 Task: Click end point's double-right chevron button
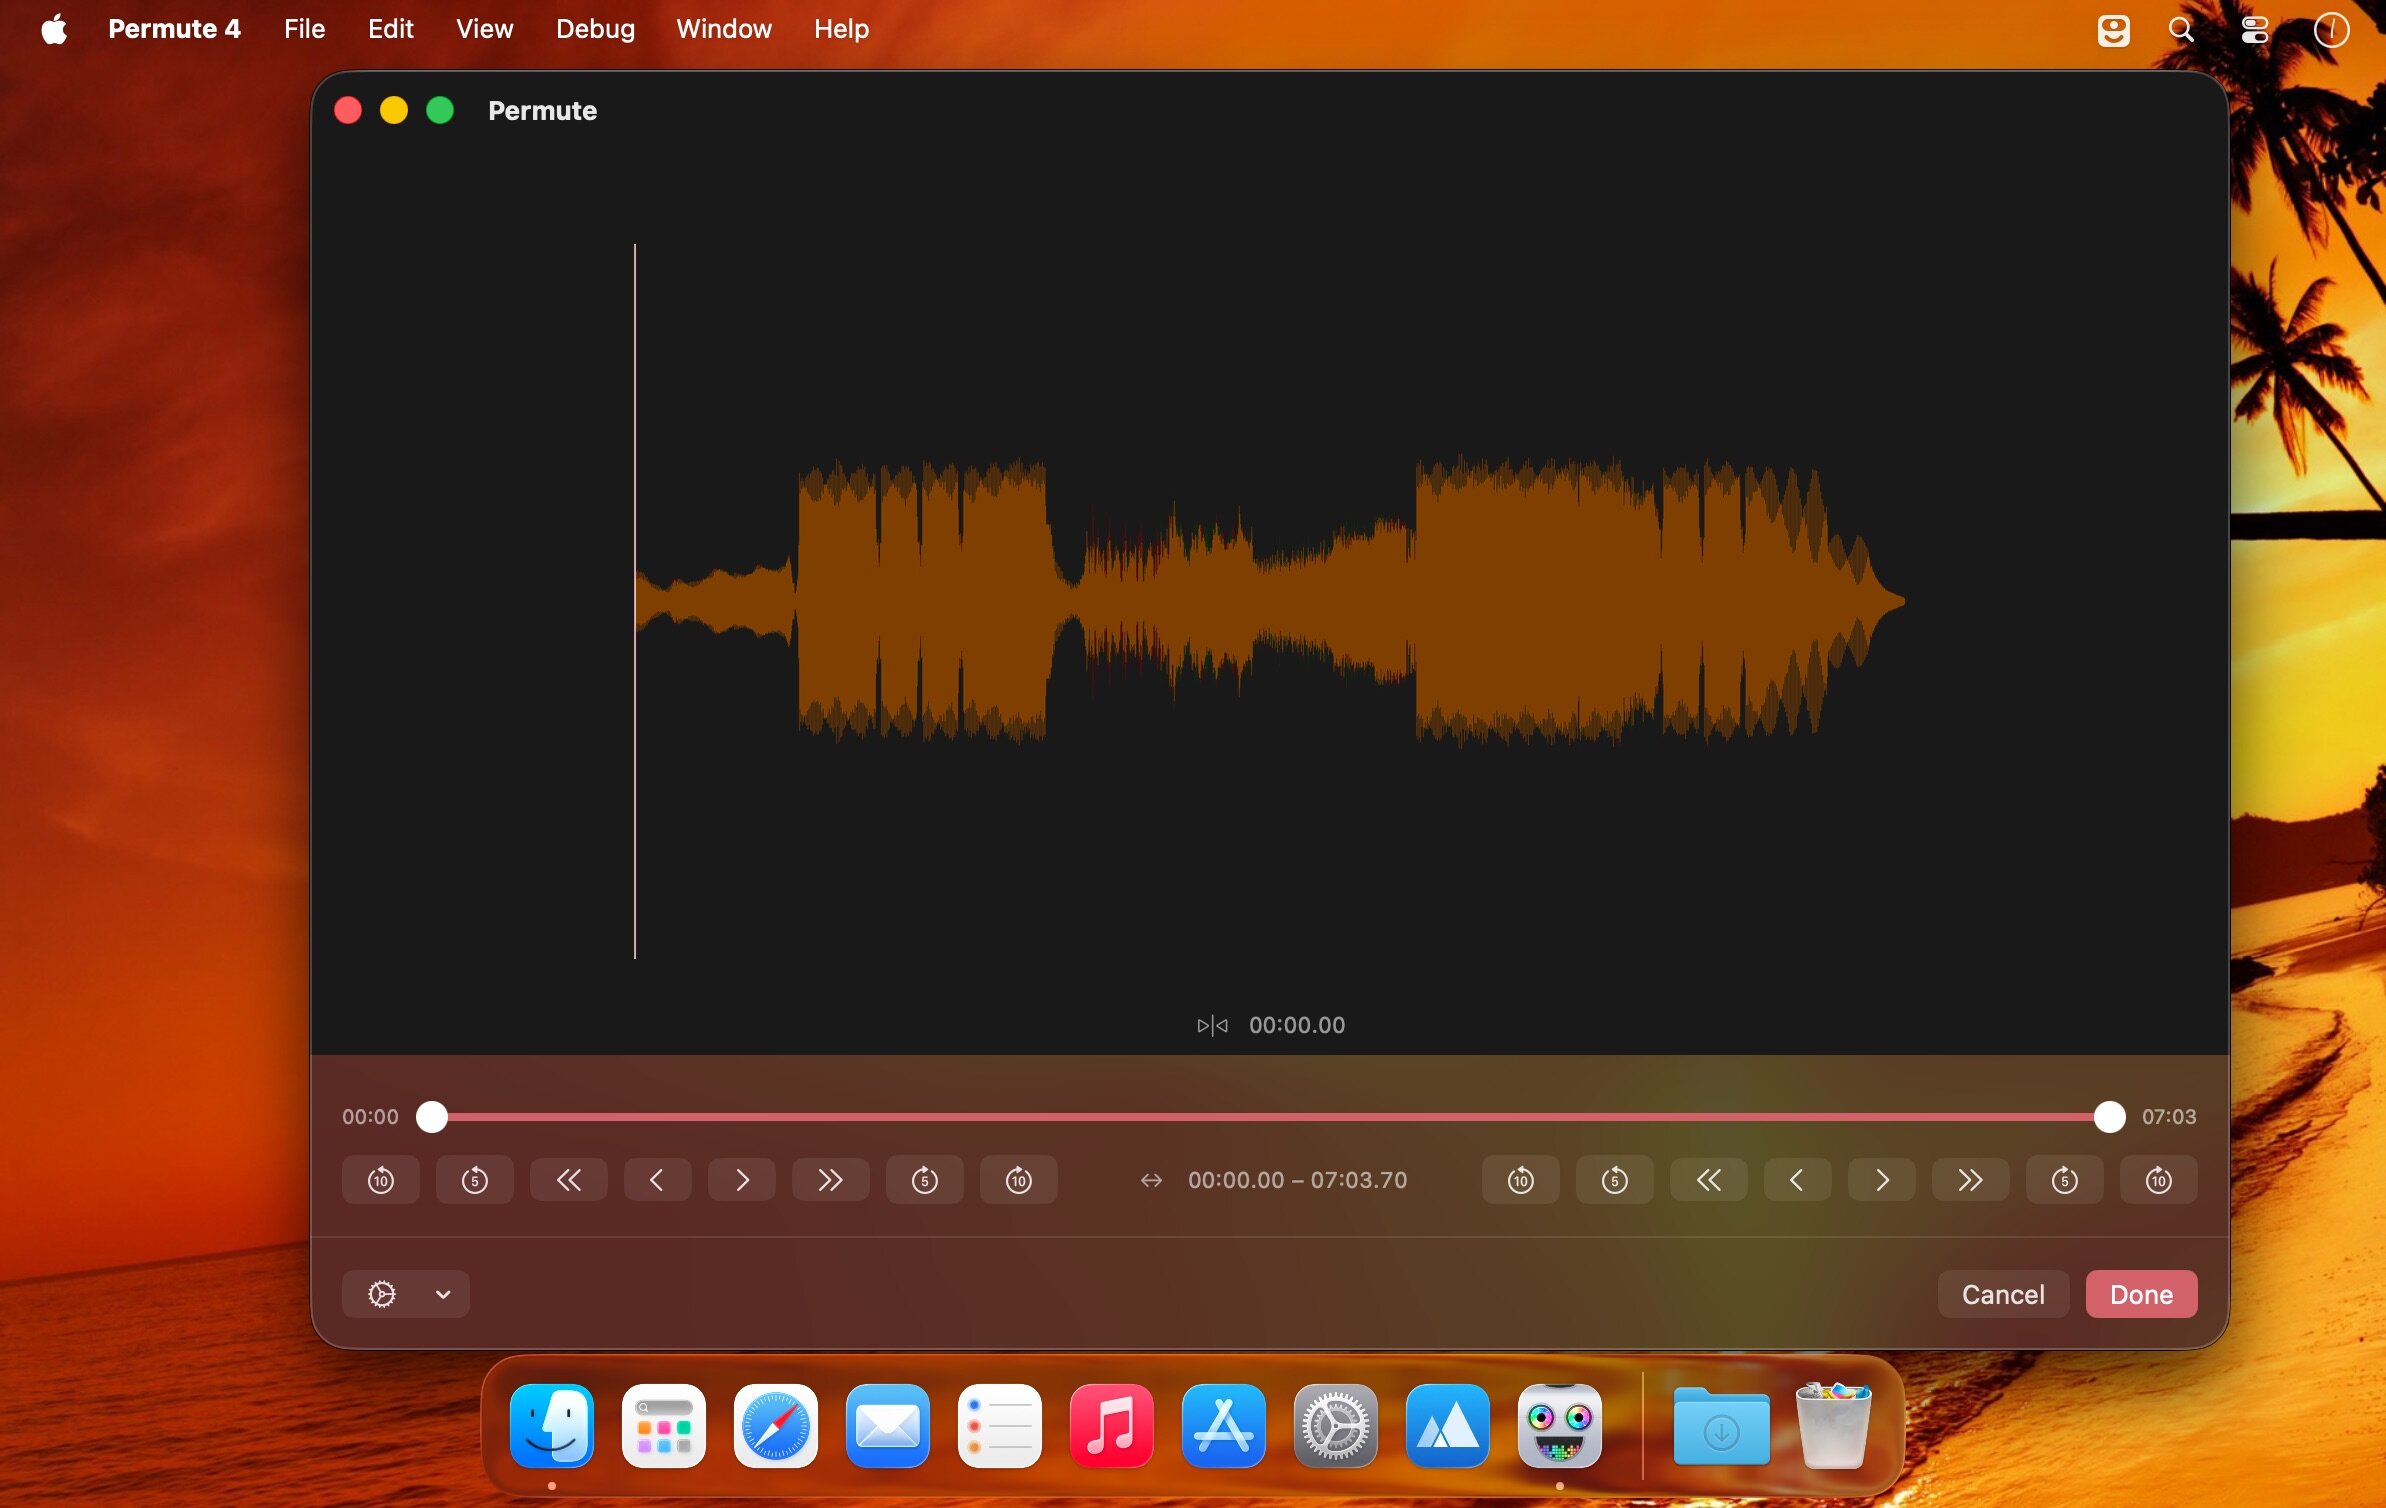click(1971, 1180)
